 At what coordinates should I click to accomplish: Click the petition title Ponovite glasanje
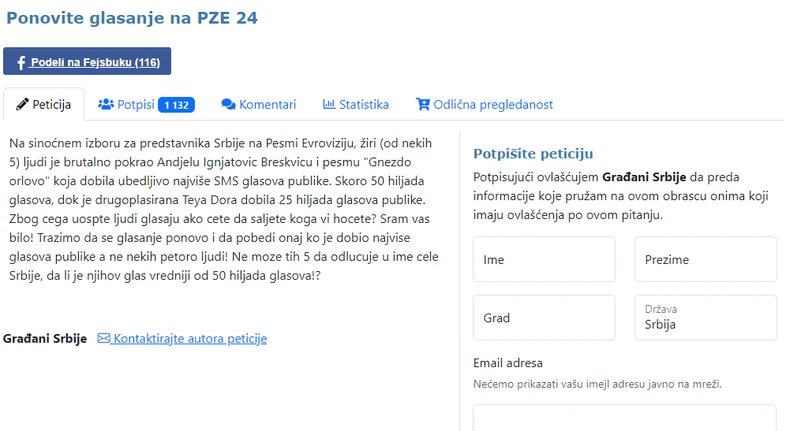[139, 18]
